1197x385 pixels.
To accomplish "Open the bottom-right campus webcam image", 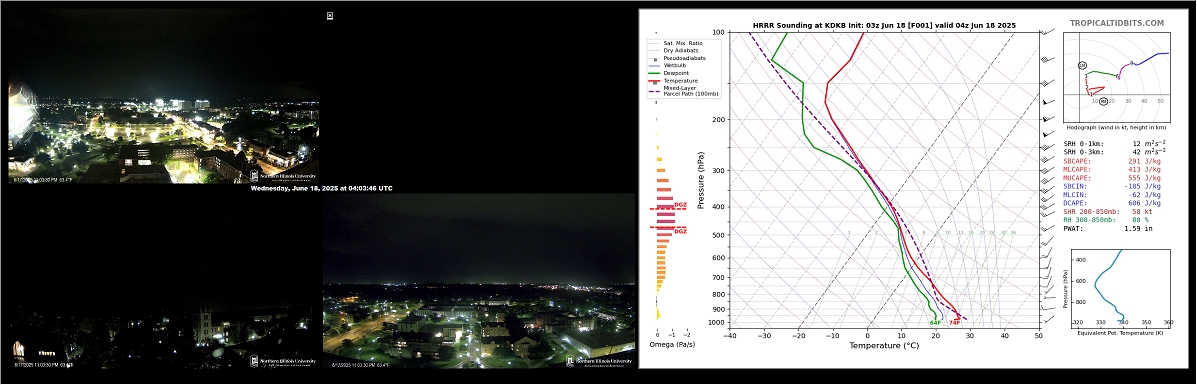I will coord(479,285).
